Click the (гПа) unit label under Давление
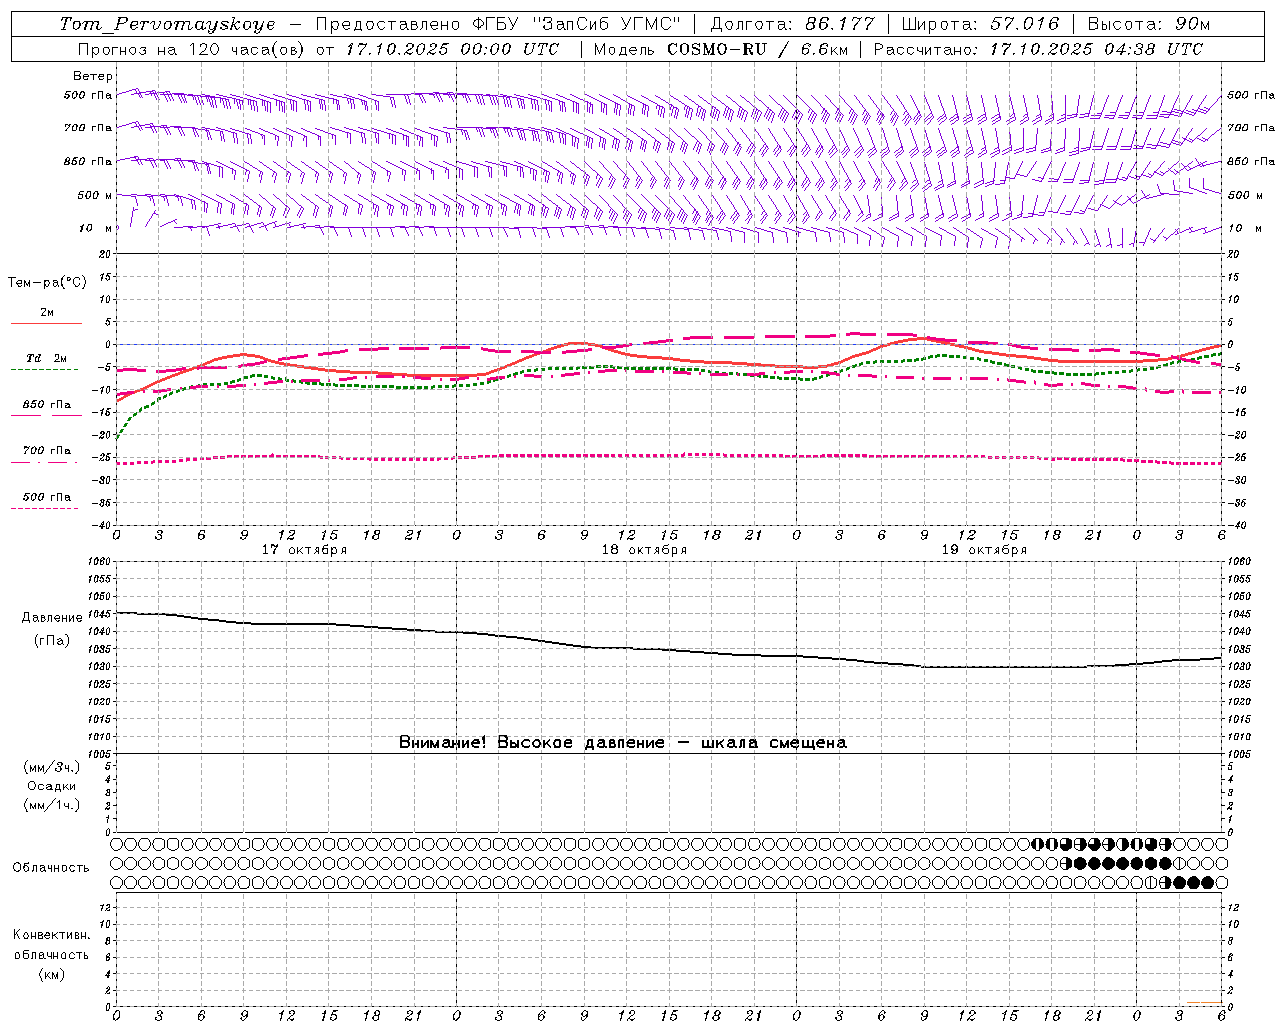The width and height of the screenshot is (1280, 1024). (52, 640)
